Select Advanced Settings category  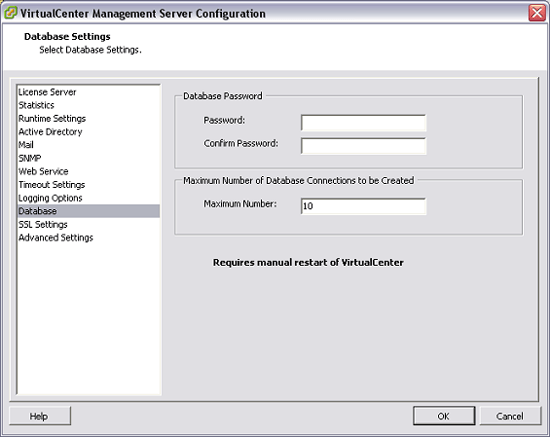click(x=56, y=238)
